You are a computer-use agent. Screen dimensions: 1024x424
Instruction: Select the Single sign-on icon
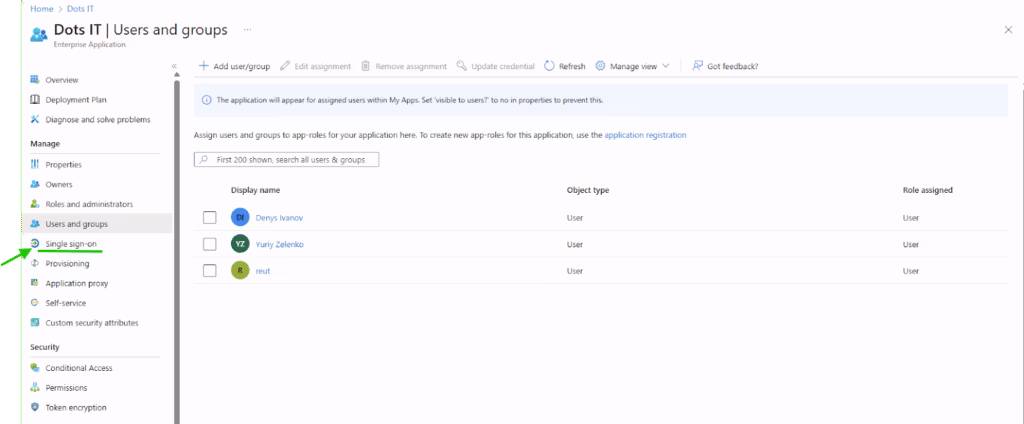pyautogui.click(x=35, y=244)
